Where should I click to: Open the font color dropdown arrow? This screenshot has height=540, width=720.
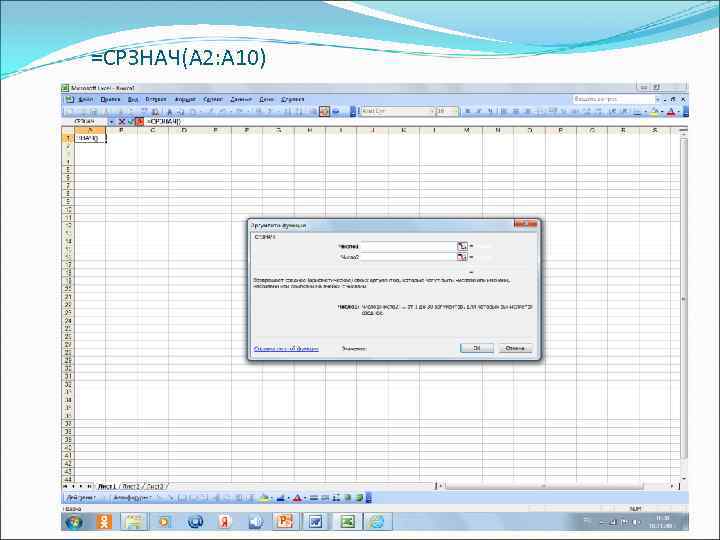pyautogui.click(x=678, y=112)
